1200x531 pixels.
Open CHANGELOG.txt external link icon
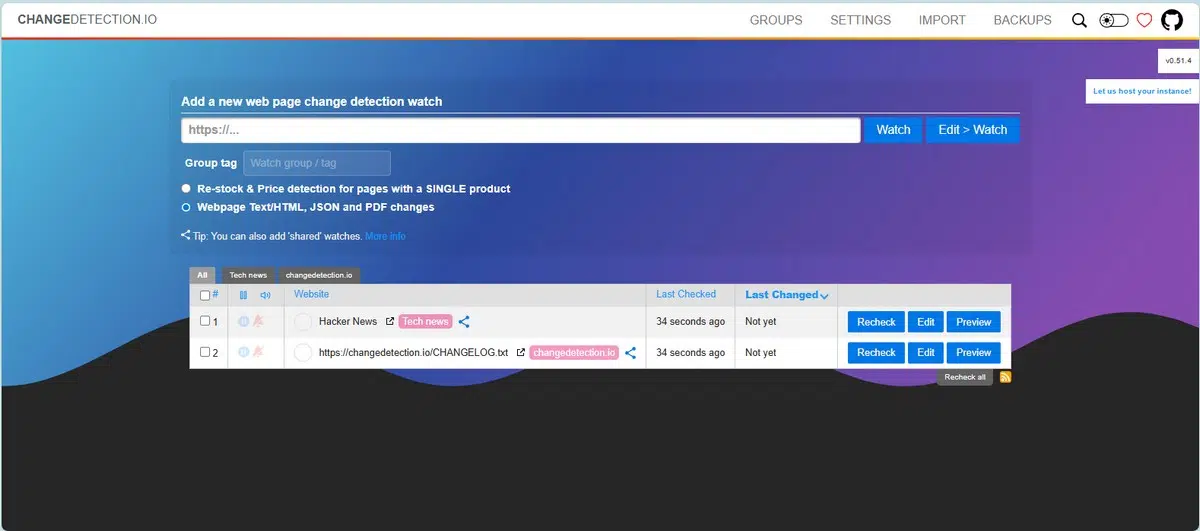pyautogui.click(x=520, y=352)
